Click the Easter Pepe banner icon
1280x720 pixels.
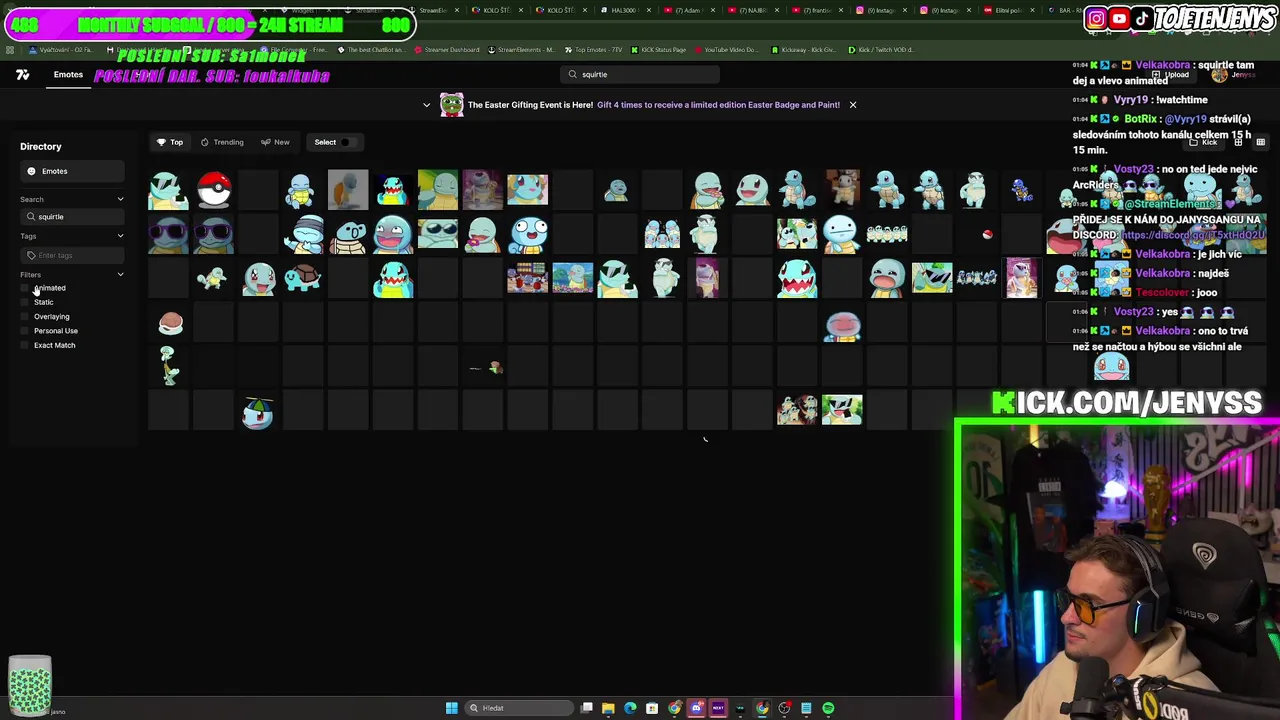[x=451, y=105]
